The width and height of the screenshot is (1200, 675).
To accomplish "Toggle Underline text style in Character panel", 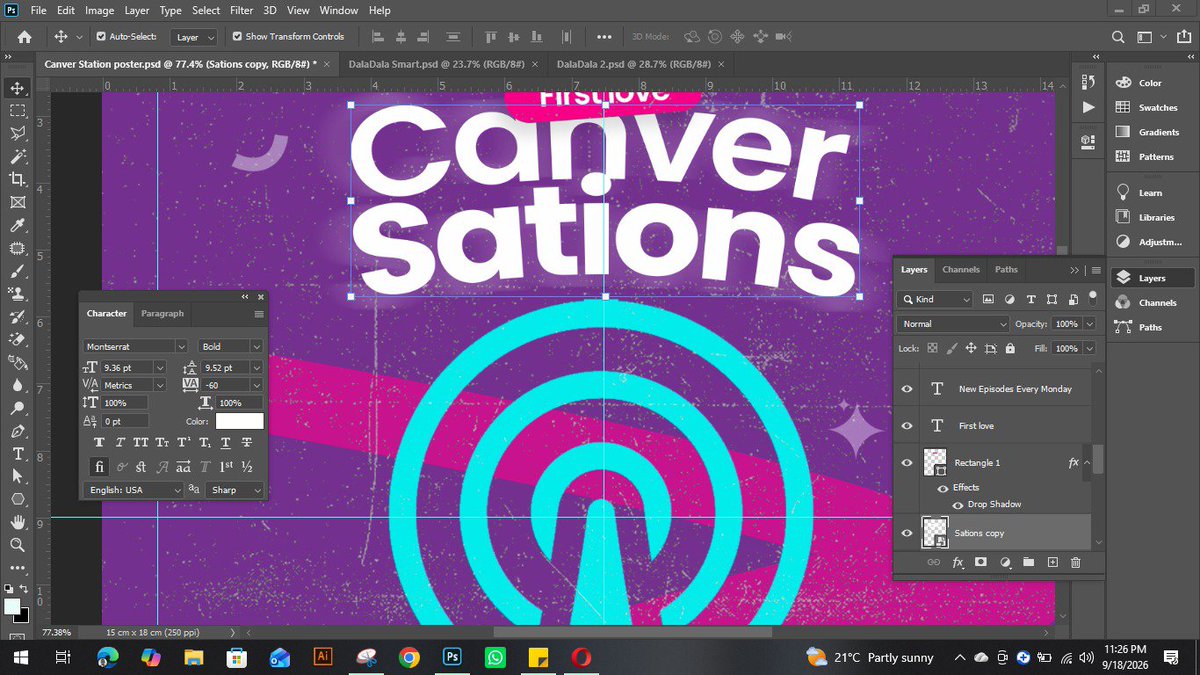I will (226, 442).
